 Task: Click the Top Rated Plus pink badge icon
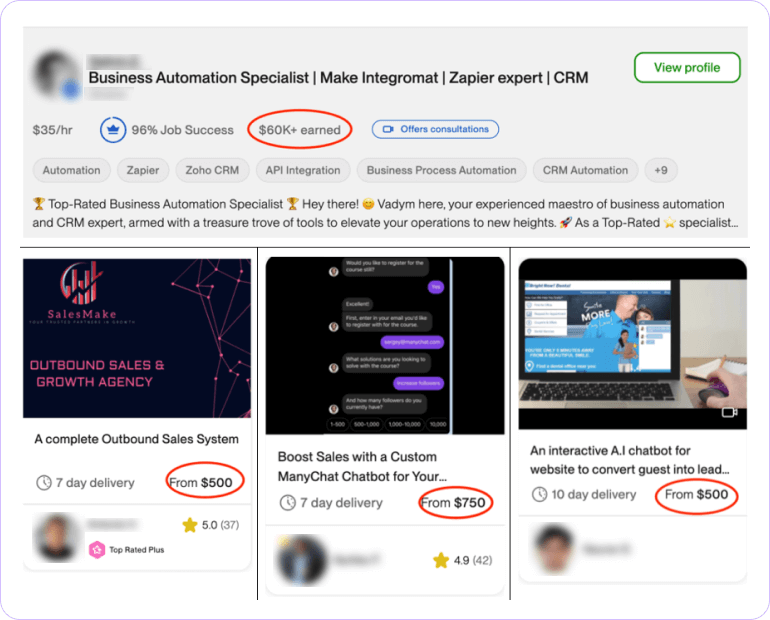(x=97, y=549)
